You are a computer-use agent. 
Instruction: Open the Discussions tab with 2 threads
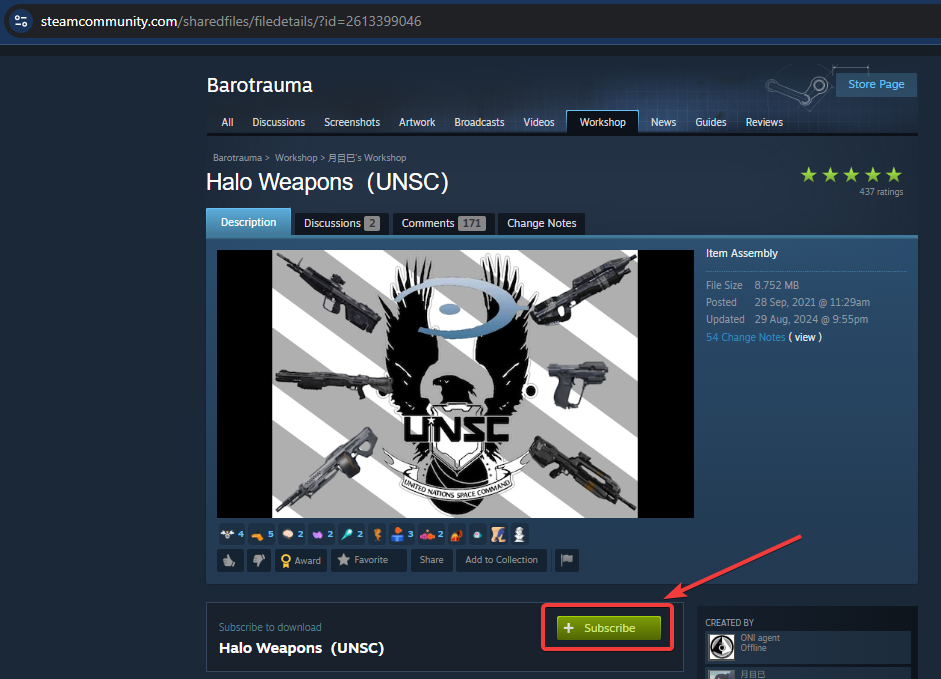pyautogui.click(x=341, y=223)
